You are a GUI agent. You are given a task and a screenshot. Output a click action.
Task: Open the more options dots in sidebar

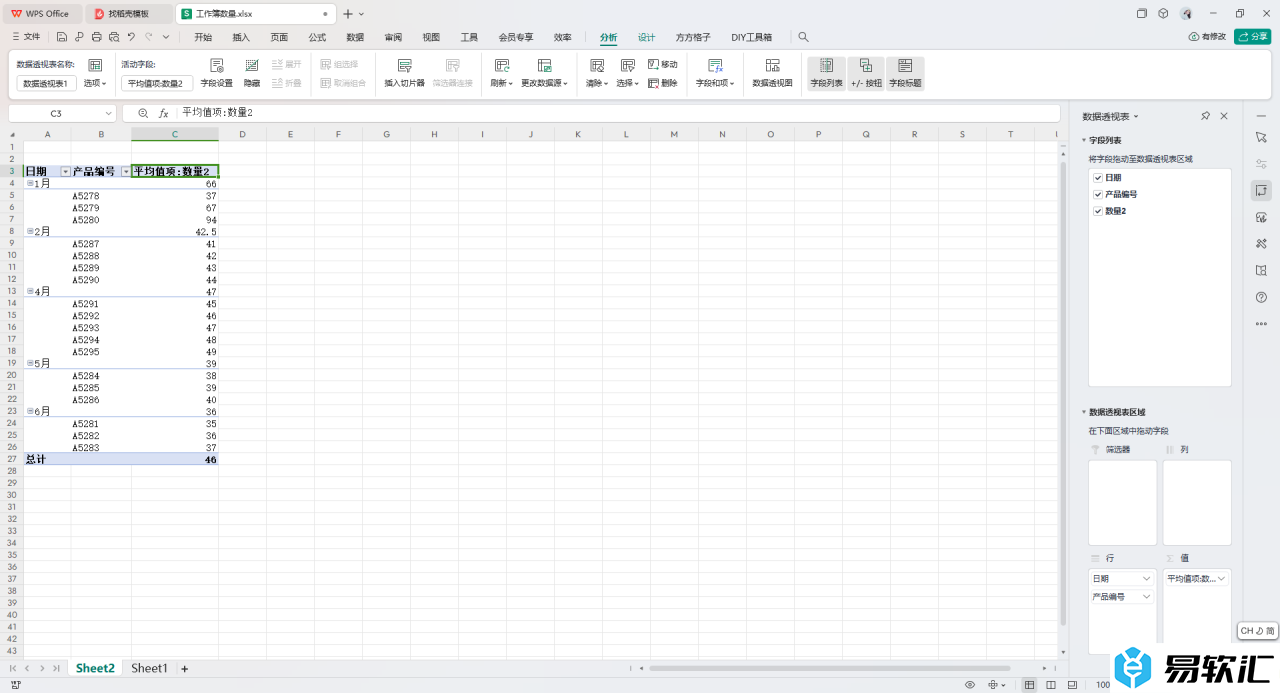tap(1261, 324)
